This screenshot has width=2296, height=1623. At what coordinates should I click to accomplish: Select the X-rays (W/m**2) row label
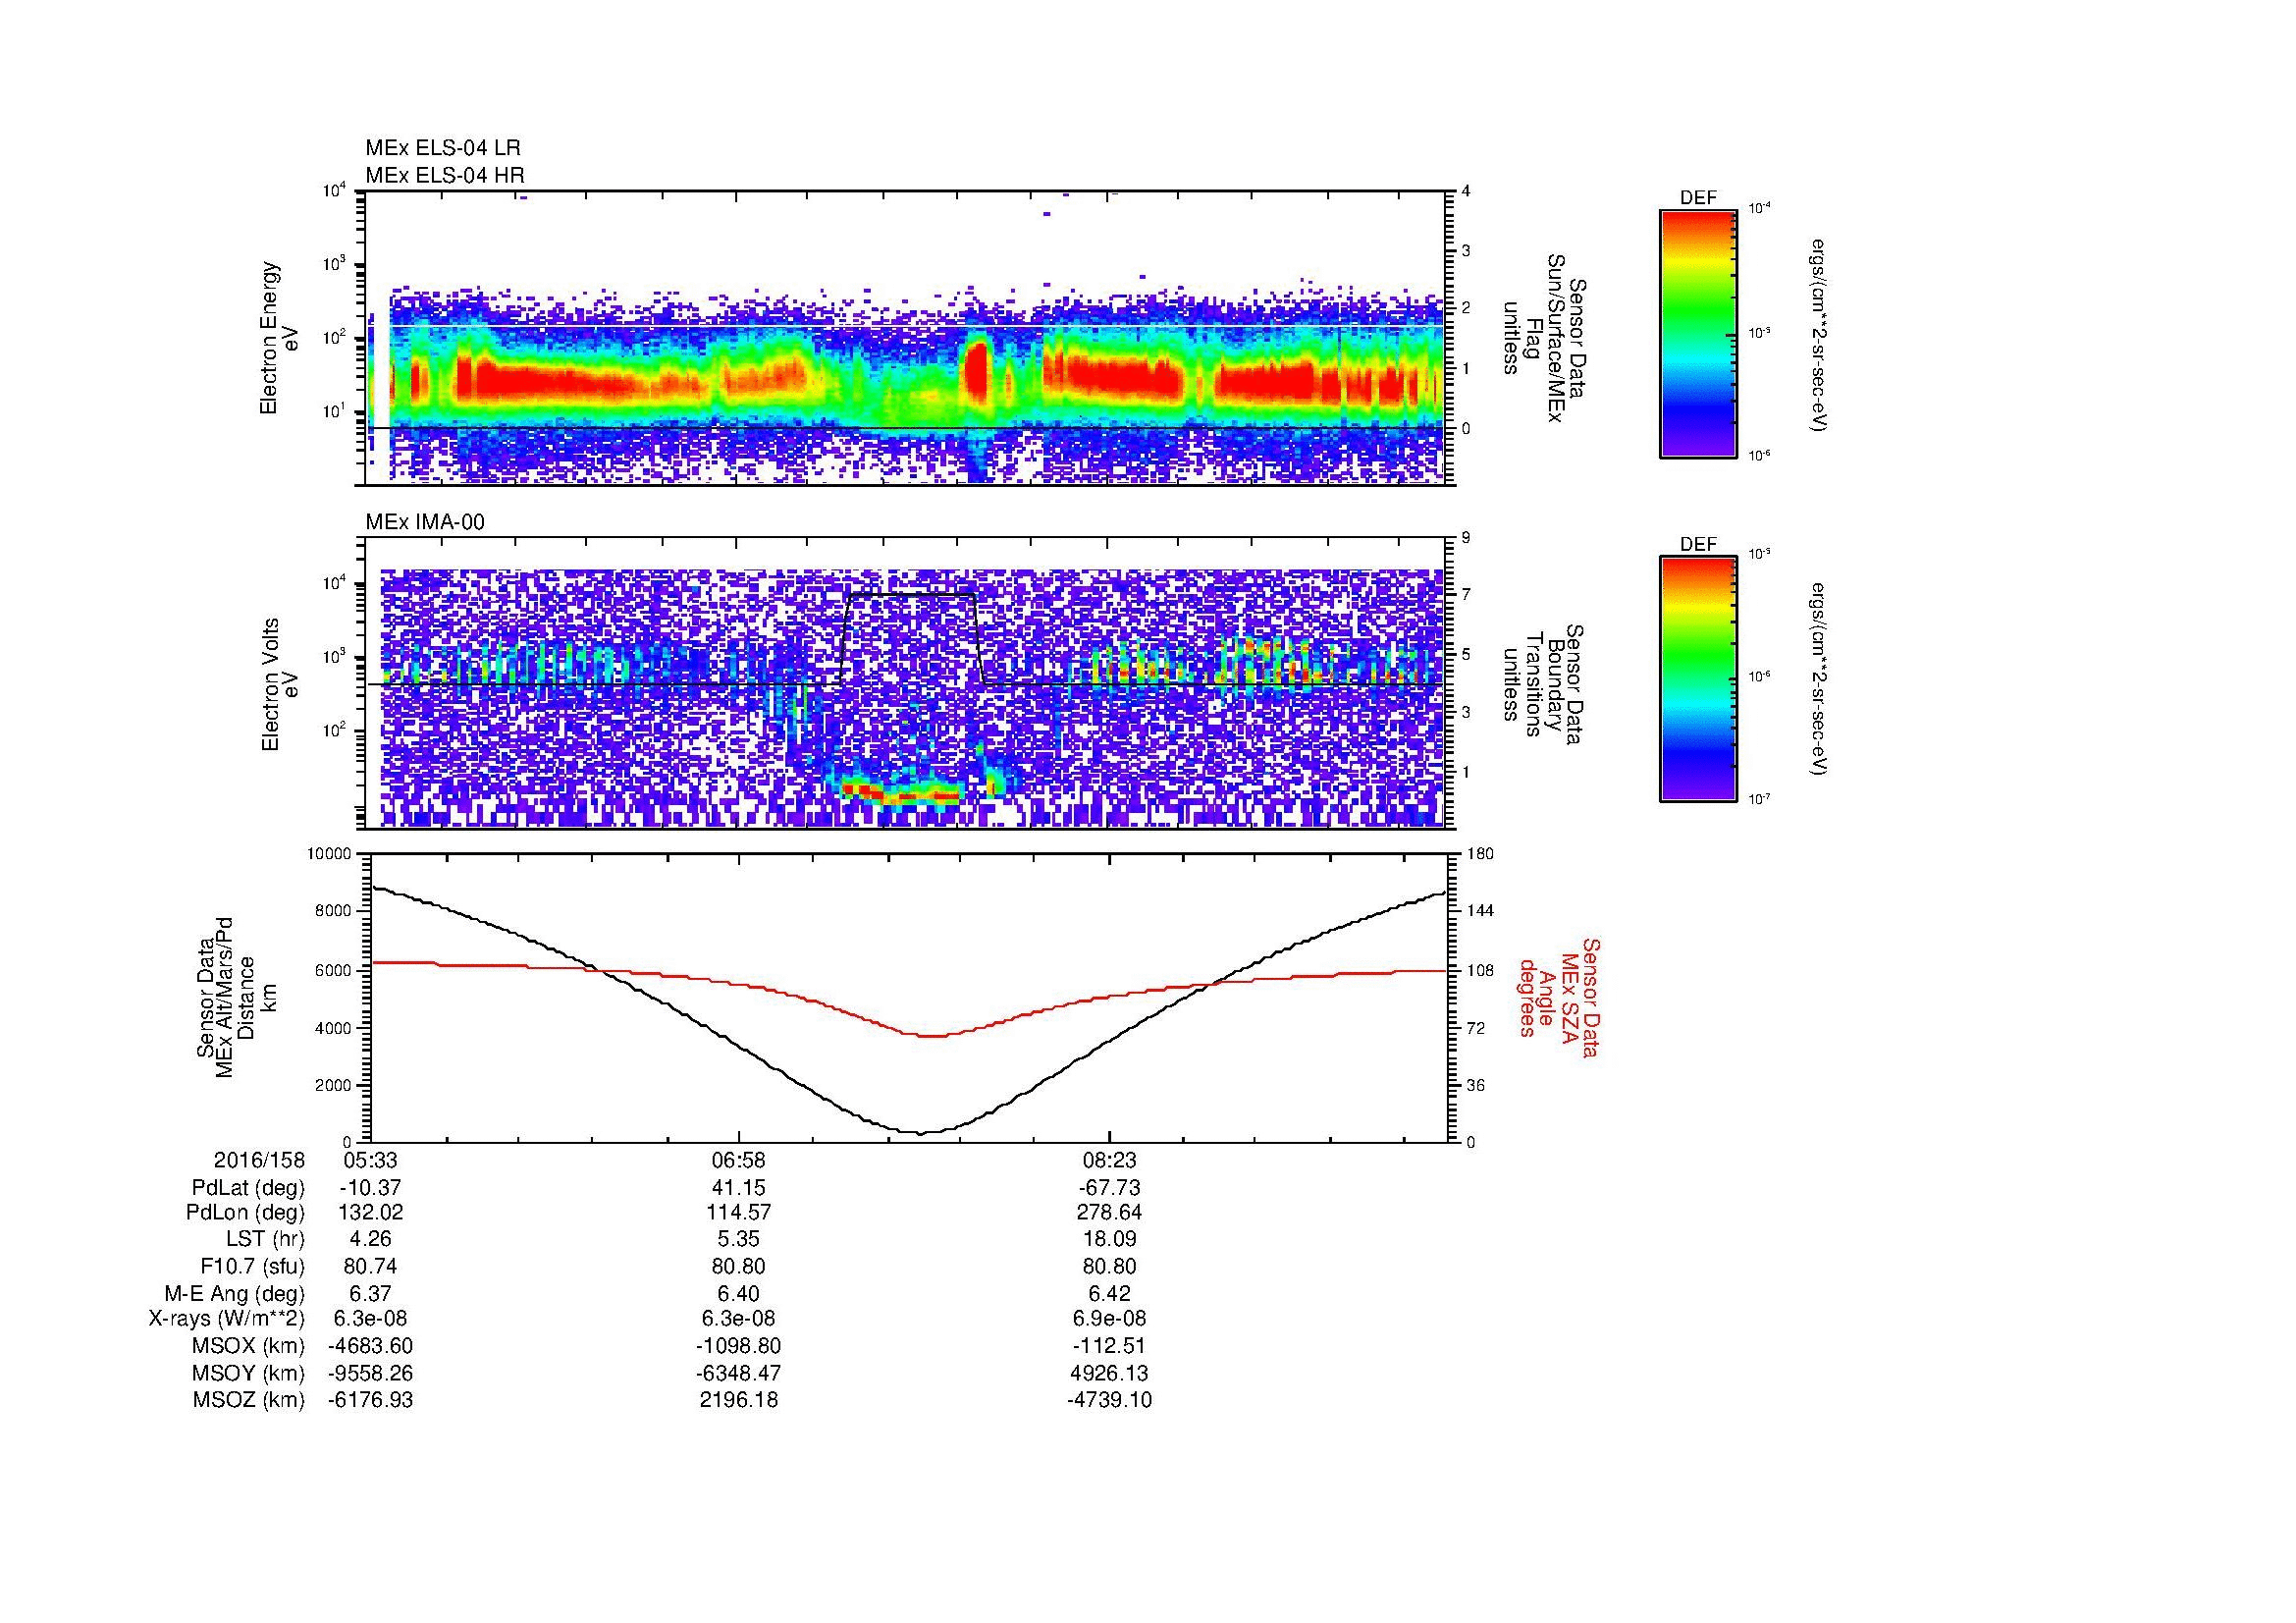pos(227,1319)
